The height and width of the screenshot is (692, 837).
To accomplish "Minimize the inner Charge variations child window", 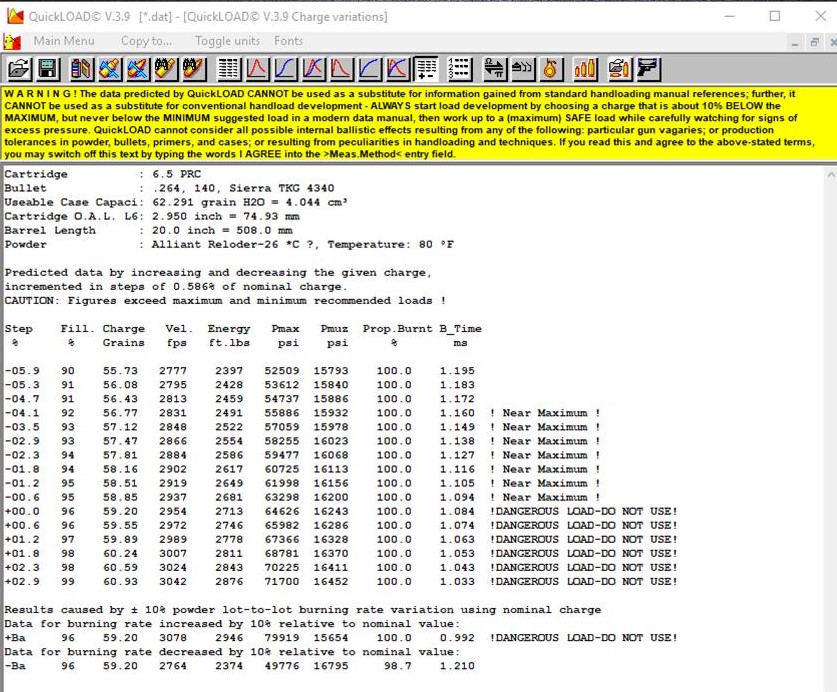I will 795,42.
